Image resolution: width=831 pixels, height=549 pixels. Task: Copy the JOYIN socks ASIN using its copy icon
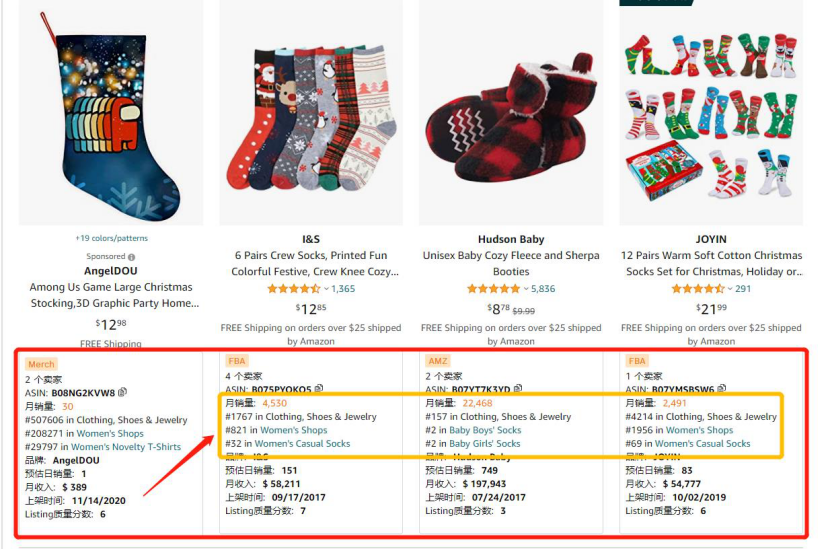(721, 389)
